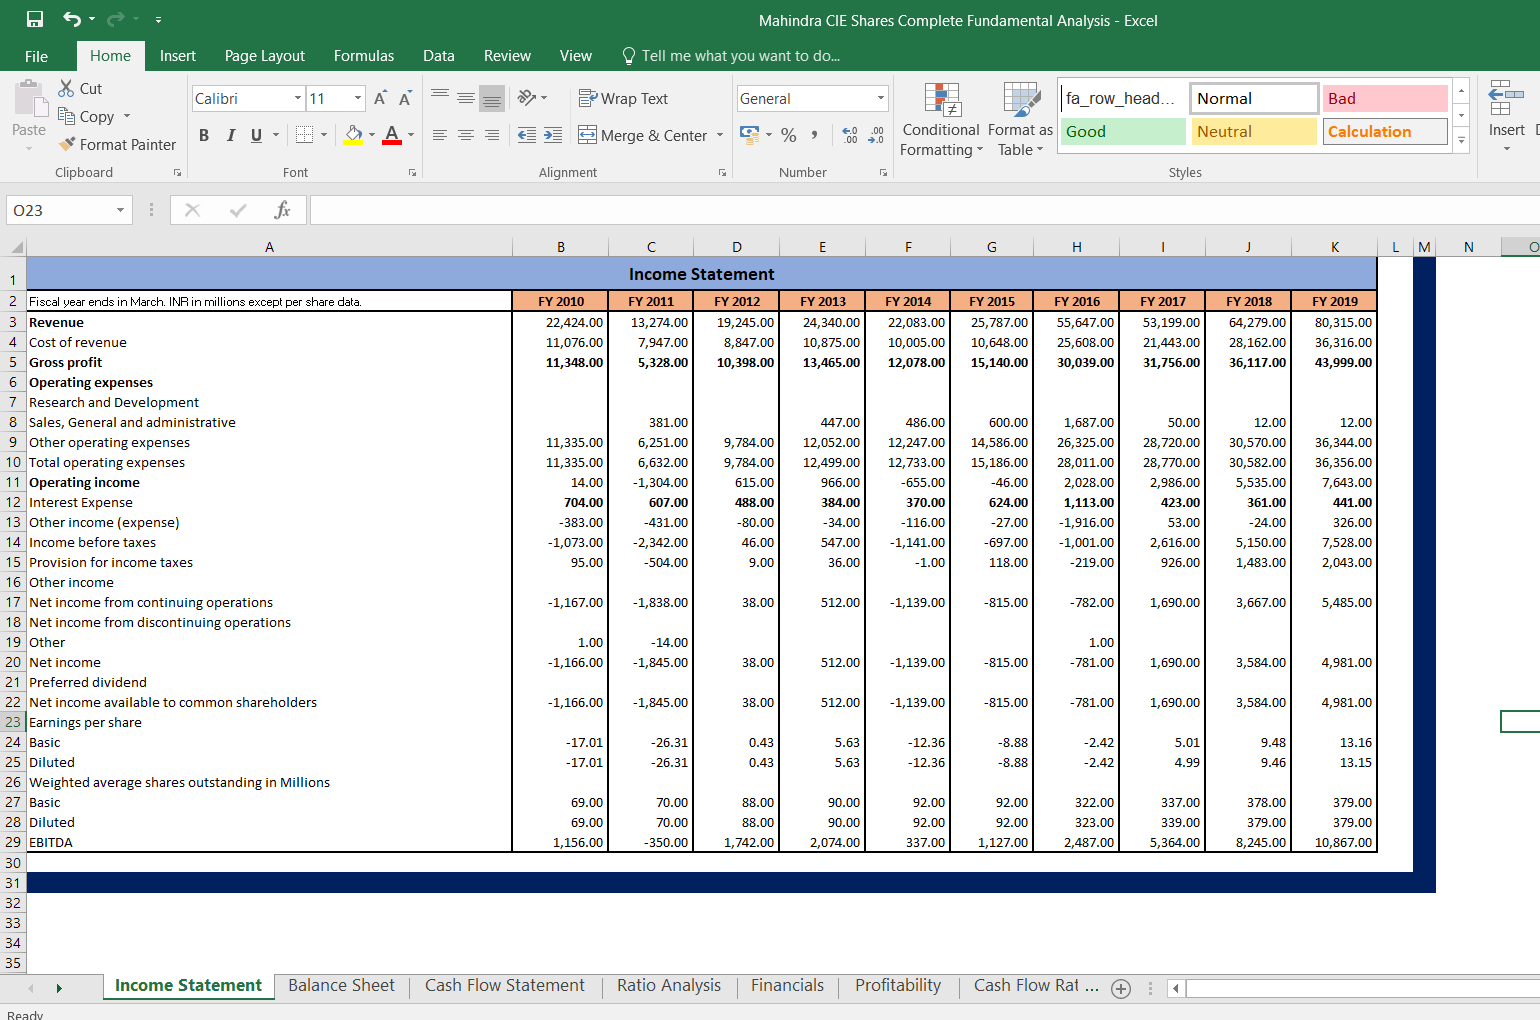Apply the Calculation cell style
1540x1020 pixels.
1385,132
